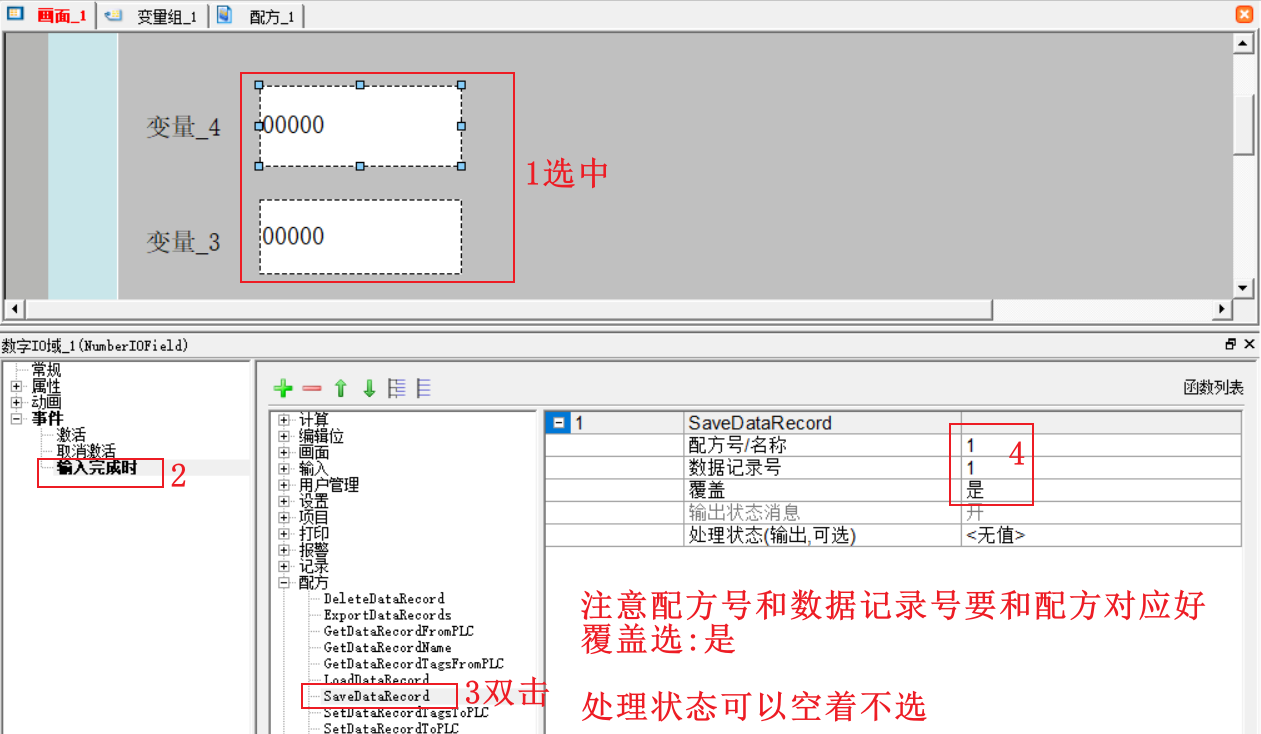The image size is (1261, 734).
Task: Click the 配方_1 tab recipe icon
Action: coord(225,15)
